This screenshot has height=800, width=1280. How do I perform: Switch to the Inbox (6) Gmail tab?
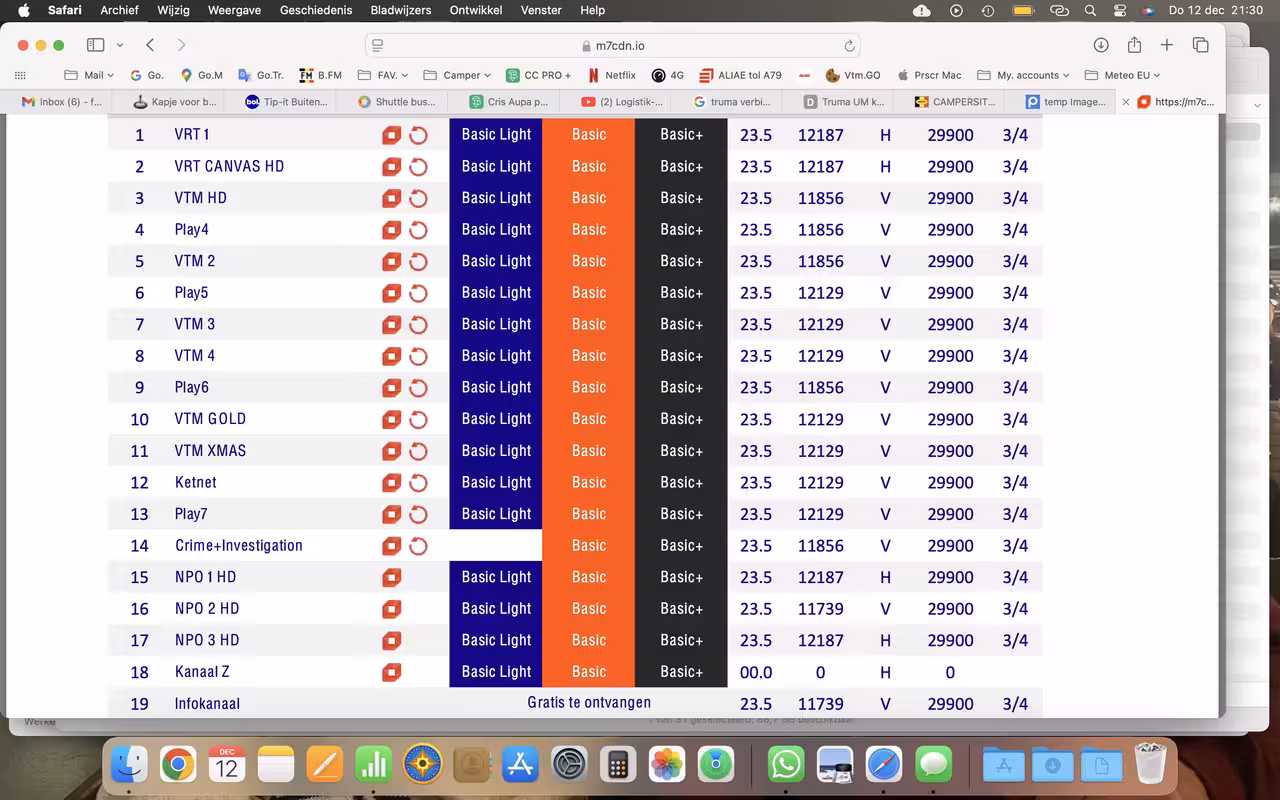(62, 102)
